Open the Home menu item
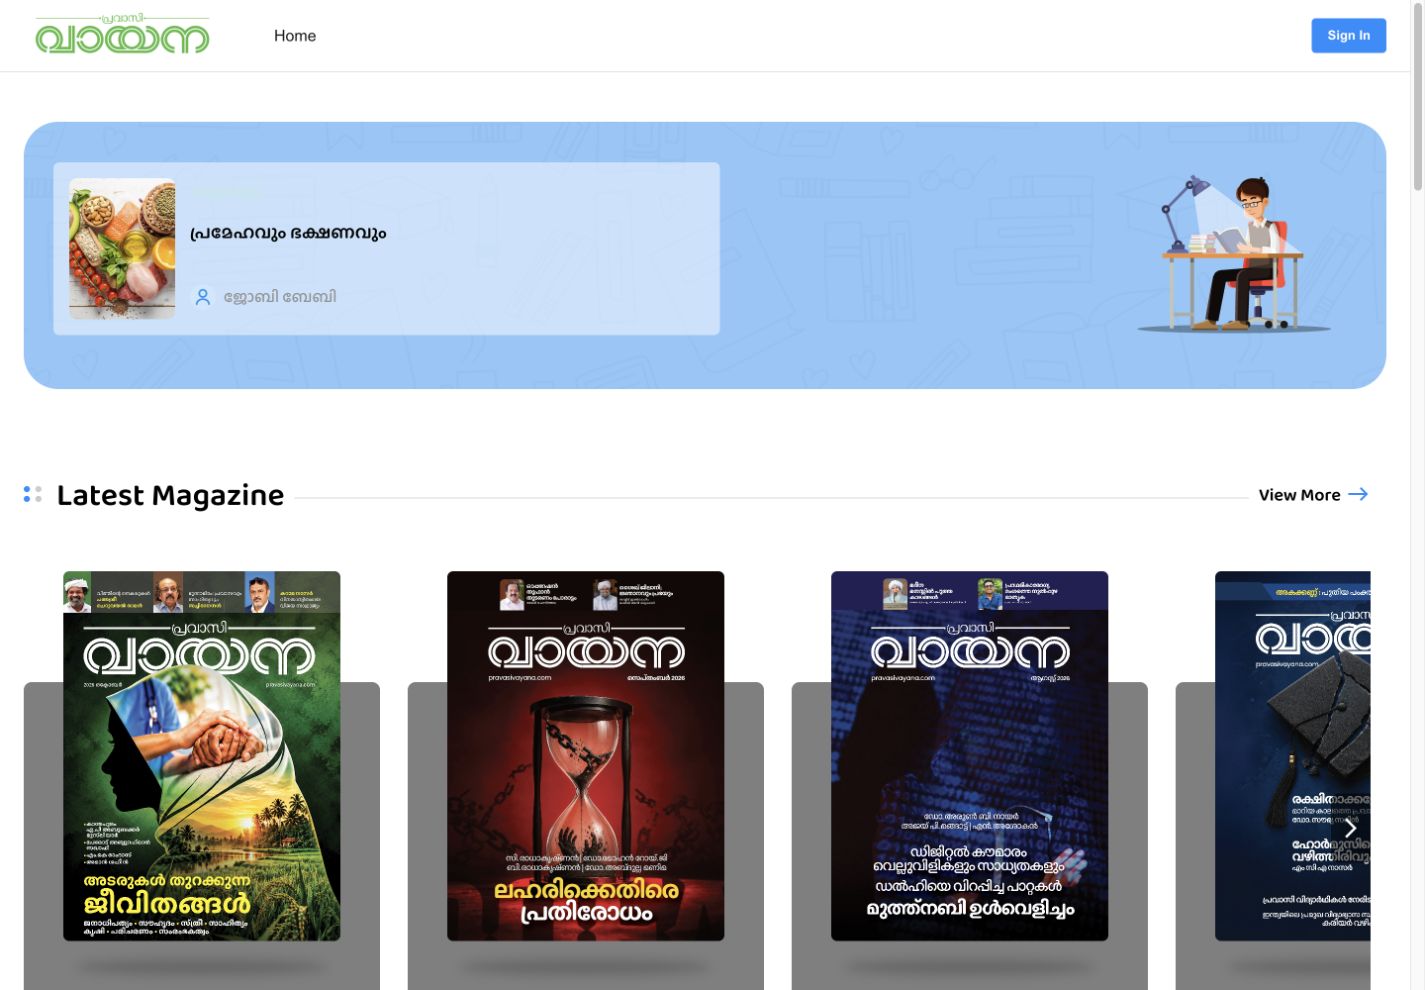Screen dimensions: 1425x990 [x=295, y=36]
